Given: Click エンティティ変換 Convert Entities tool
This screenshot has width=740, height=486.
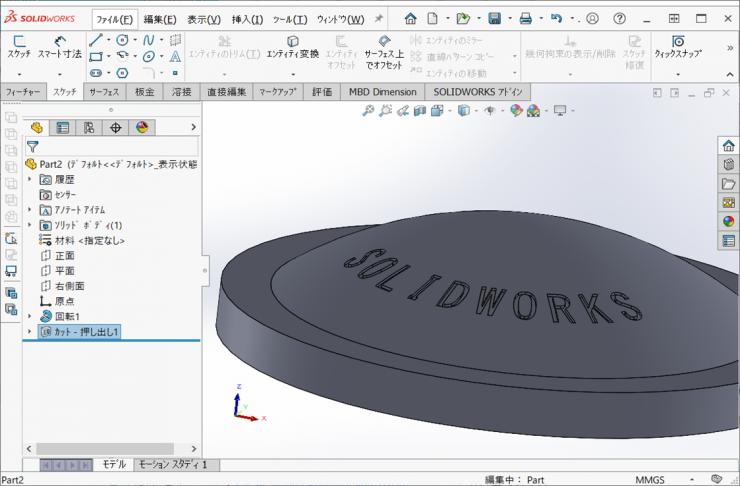Looking at the screenshot, I should click(293, 47).
